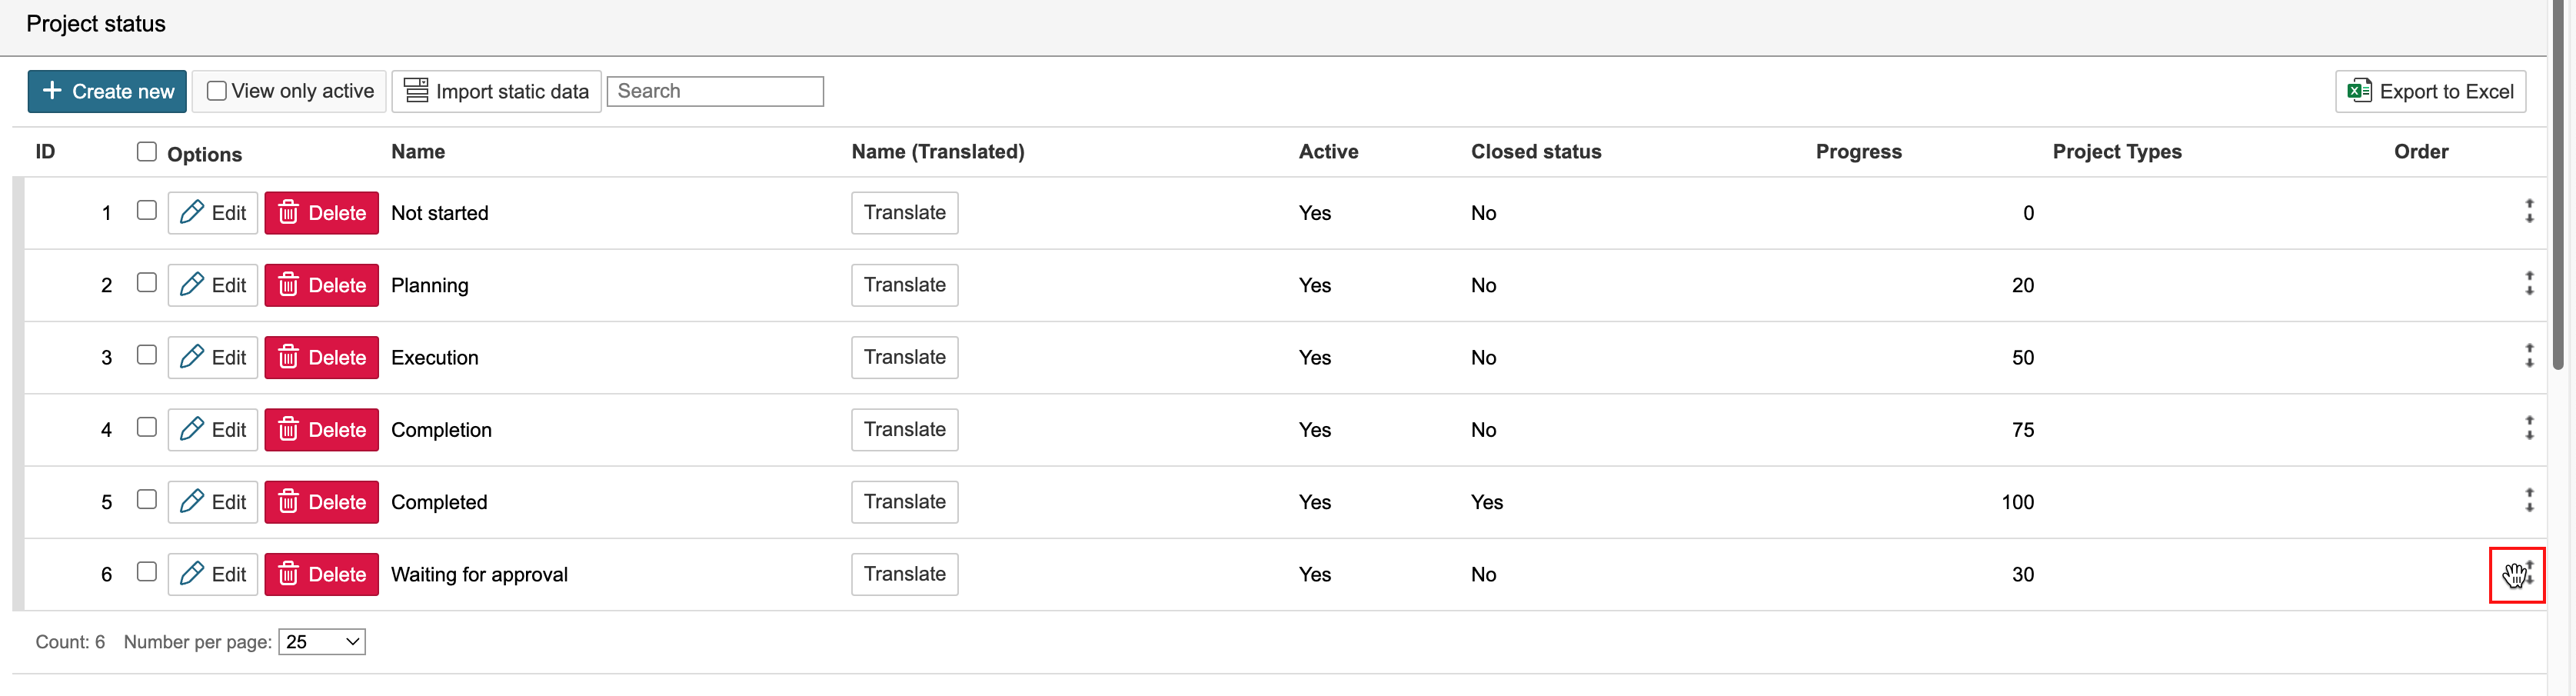Image resolution: width=2576 pixels, height=696 pixels.
Task: Click the reorder handle for Completion row
Action: [2528, 428]
